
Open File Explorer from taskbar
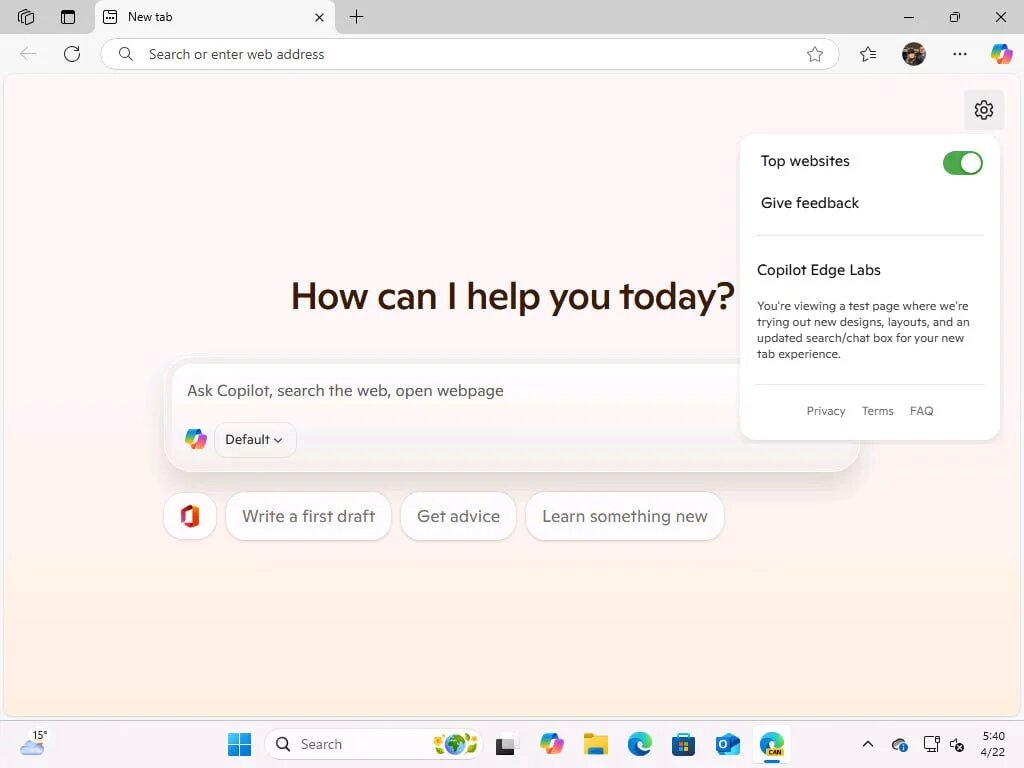click(596, 744)
